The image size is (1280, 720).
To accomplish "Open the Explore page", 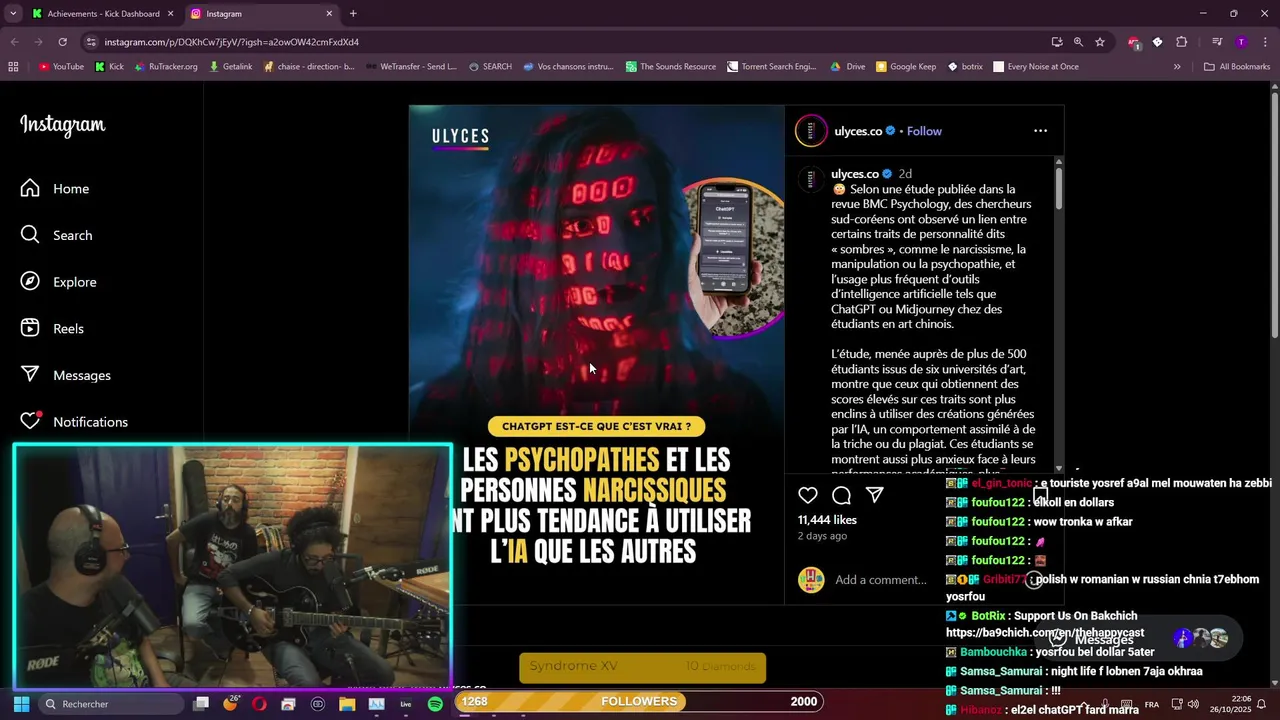I will pyautogui.click(x=59, y=282).
